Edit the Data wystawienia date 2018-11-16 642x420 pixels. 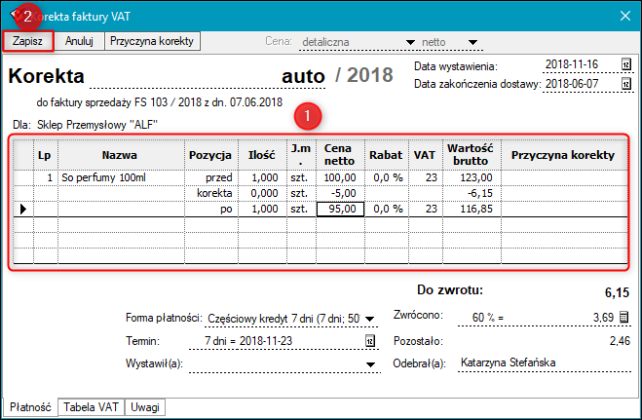point(572,64)
